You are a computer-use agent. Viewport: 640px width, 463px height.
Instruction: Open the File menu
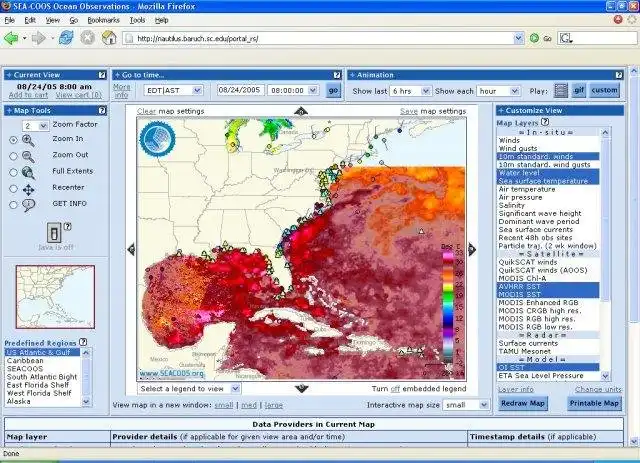[9, 20]
